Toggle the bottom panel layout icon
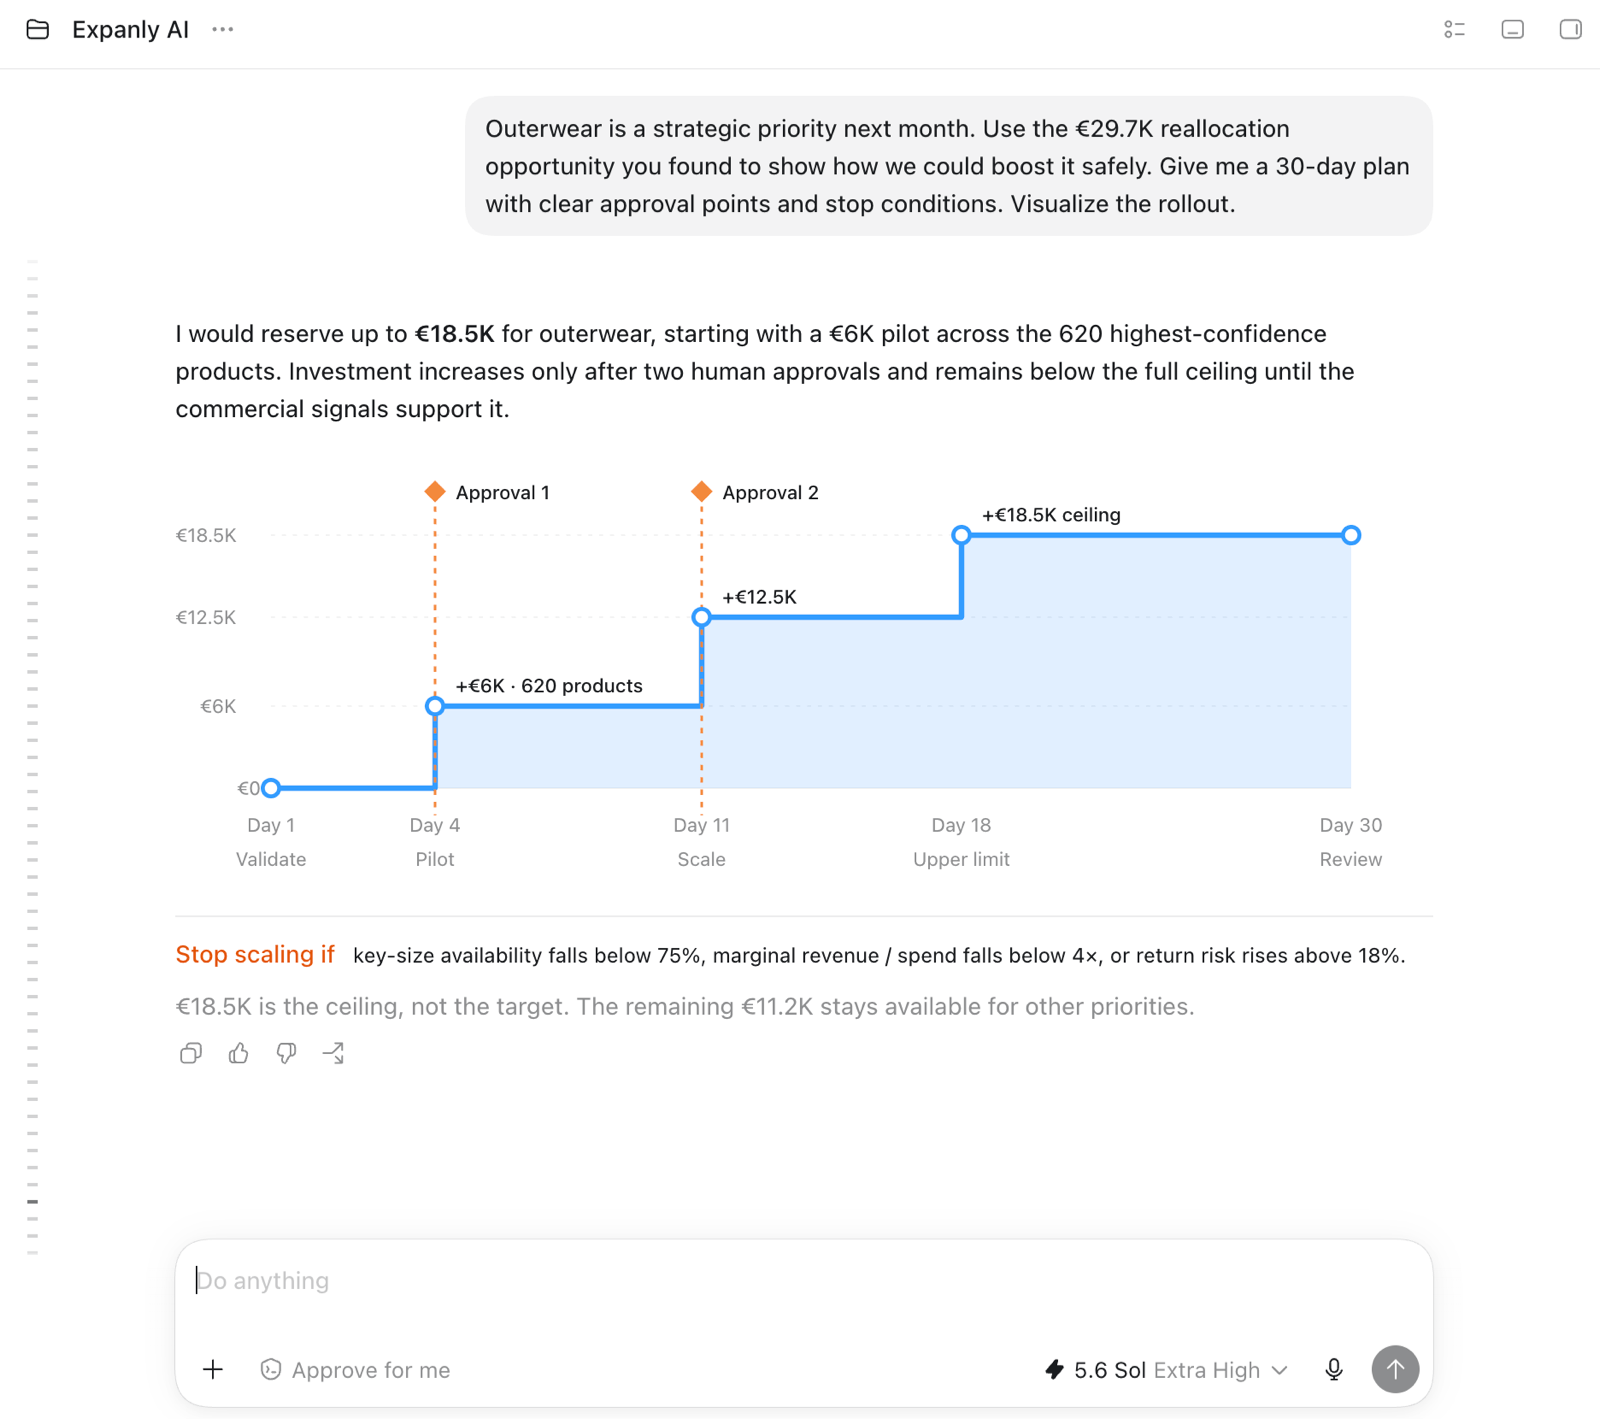The image size is (1600, 1419). point(1513,30)
